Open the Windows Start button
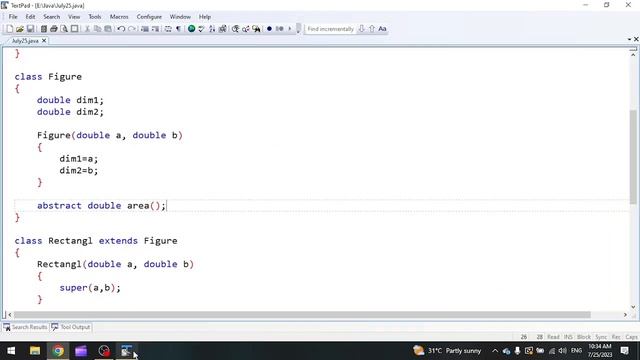Screen dimensions: 640x360 click(x=11, y=351)
